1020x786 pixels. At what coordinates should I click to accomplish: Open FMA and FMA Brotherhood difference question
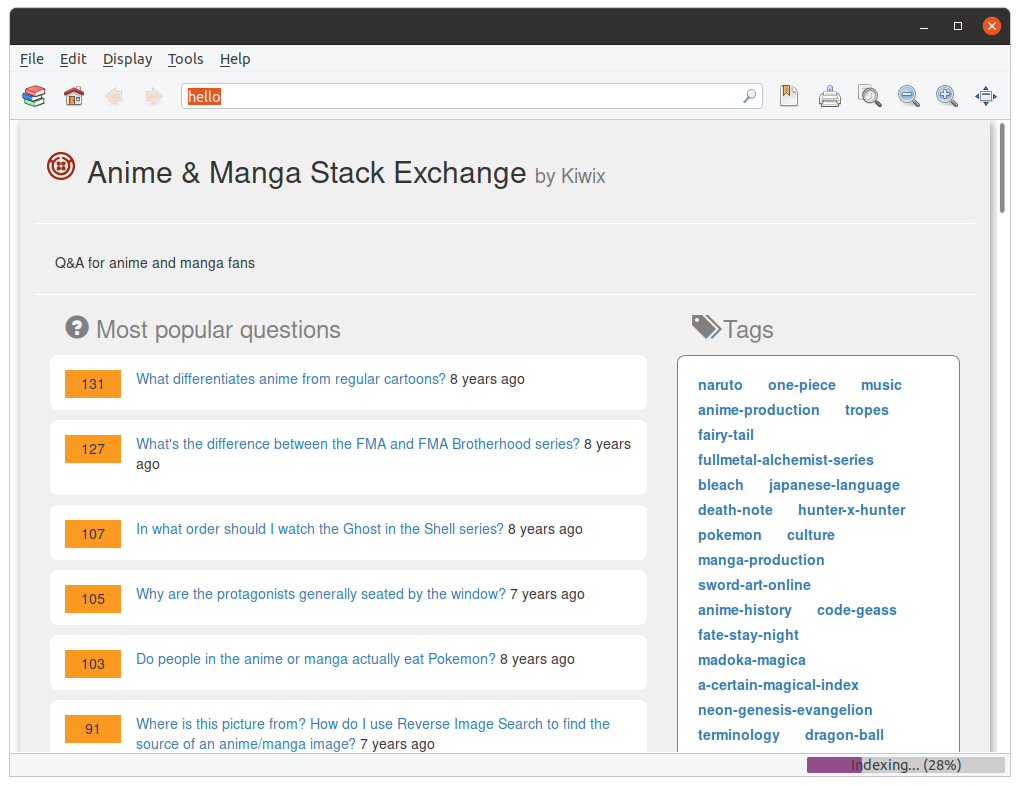click(358, 444)
